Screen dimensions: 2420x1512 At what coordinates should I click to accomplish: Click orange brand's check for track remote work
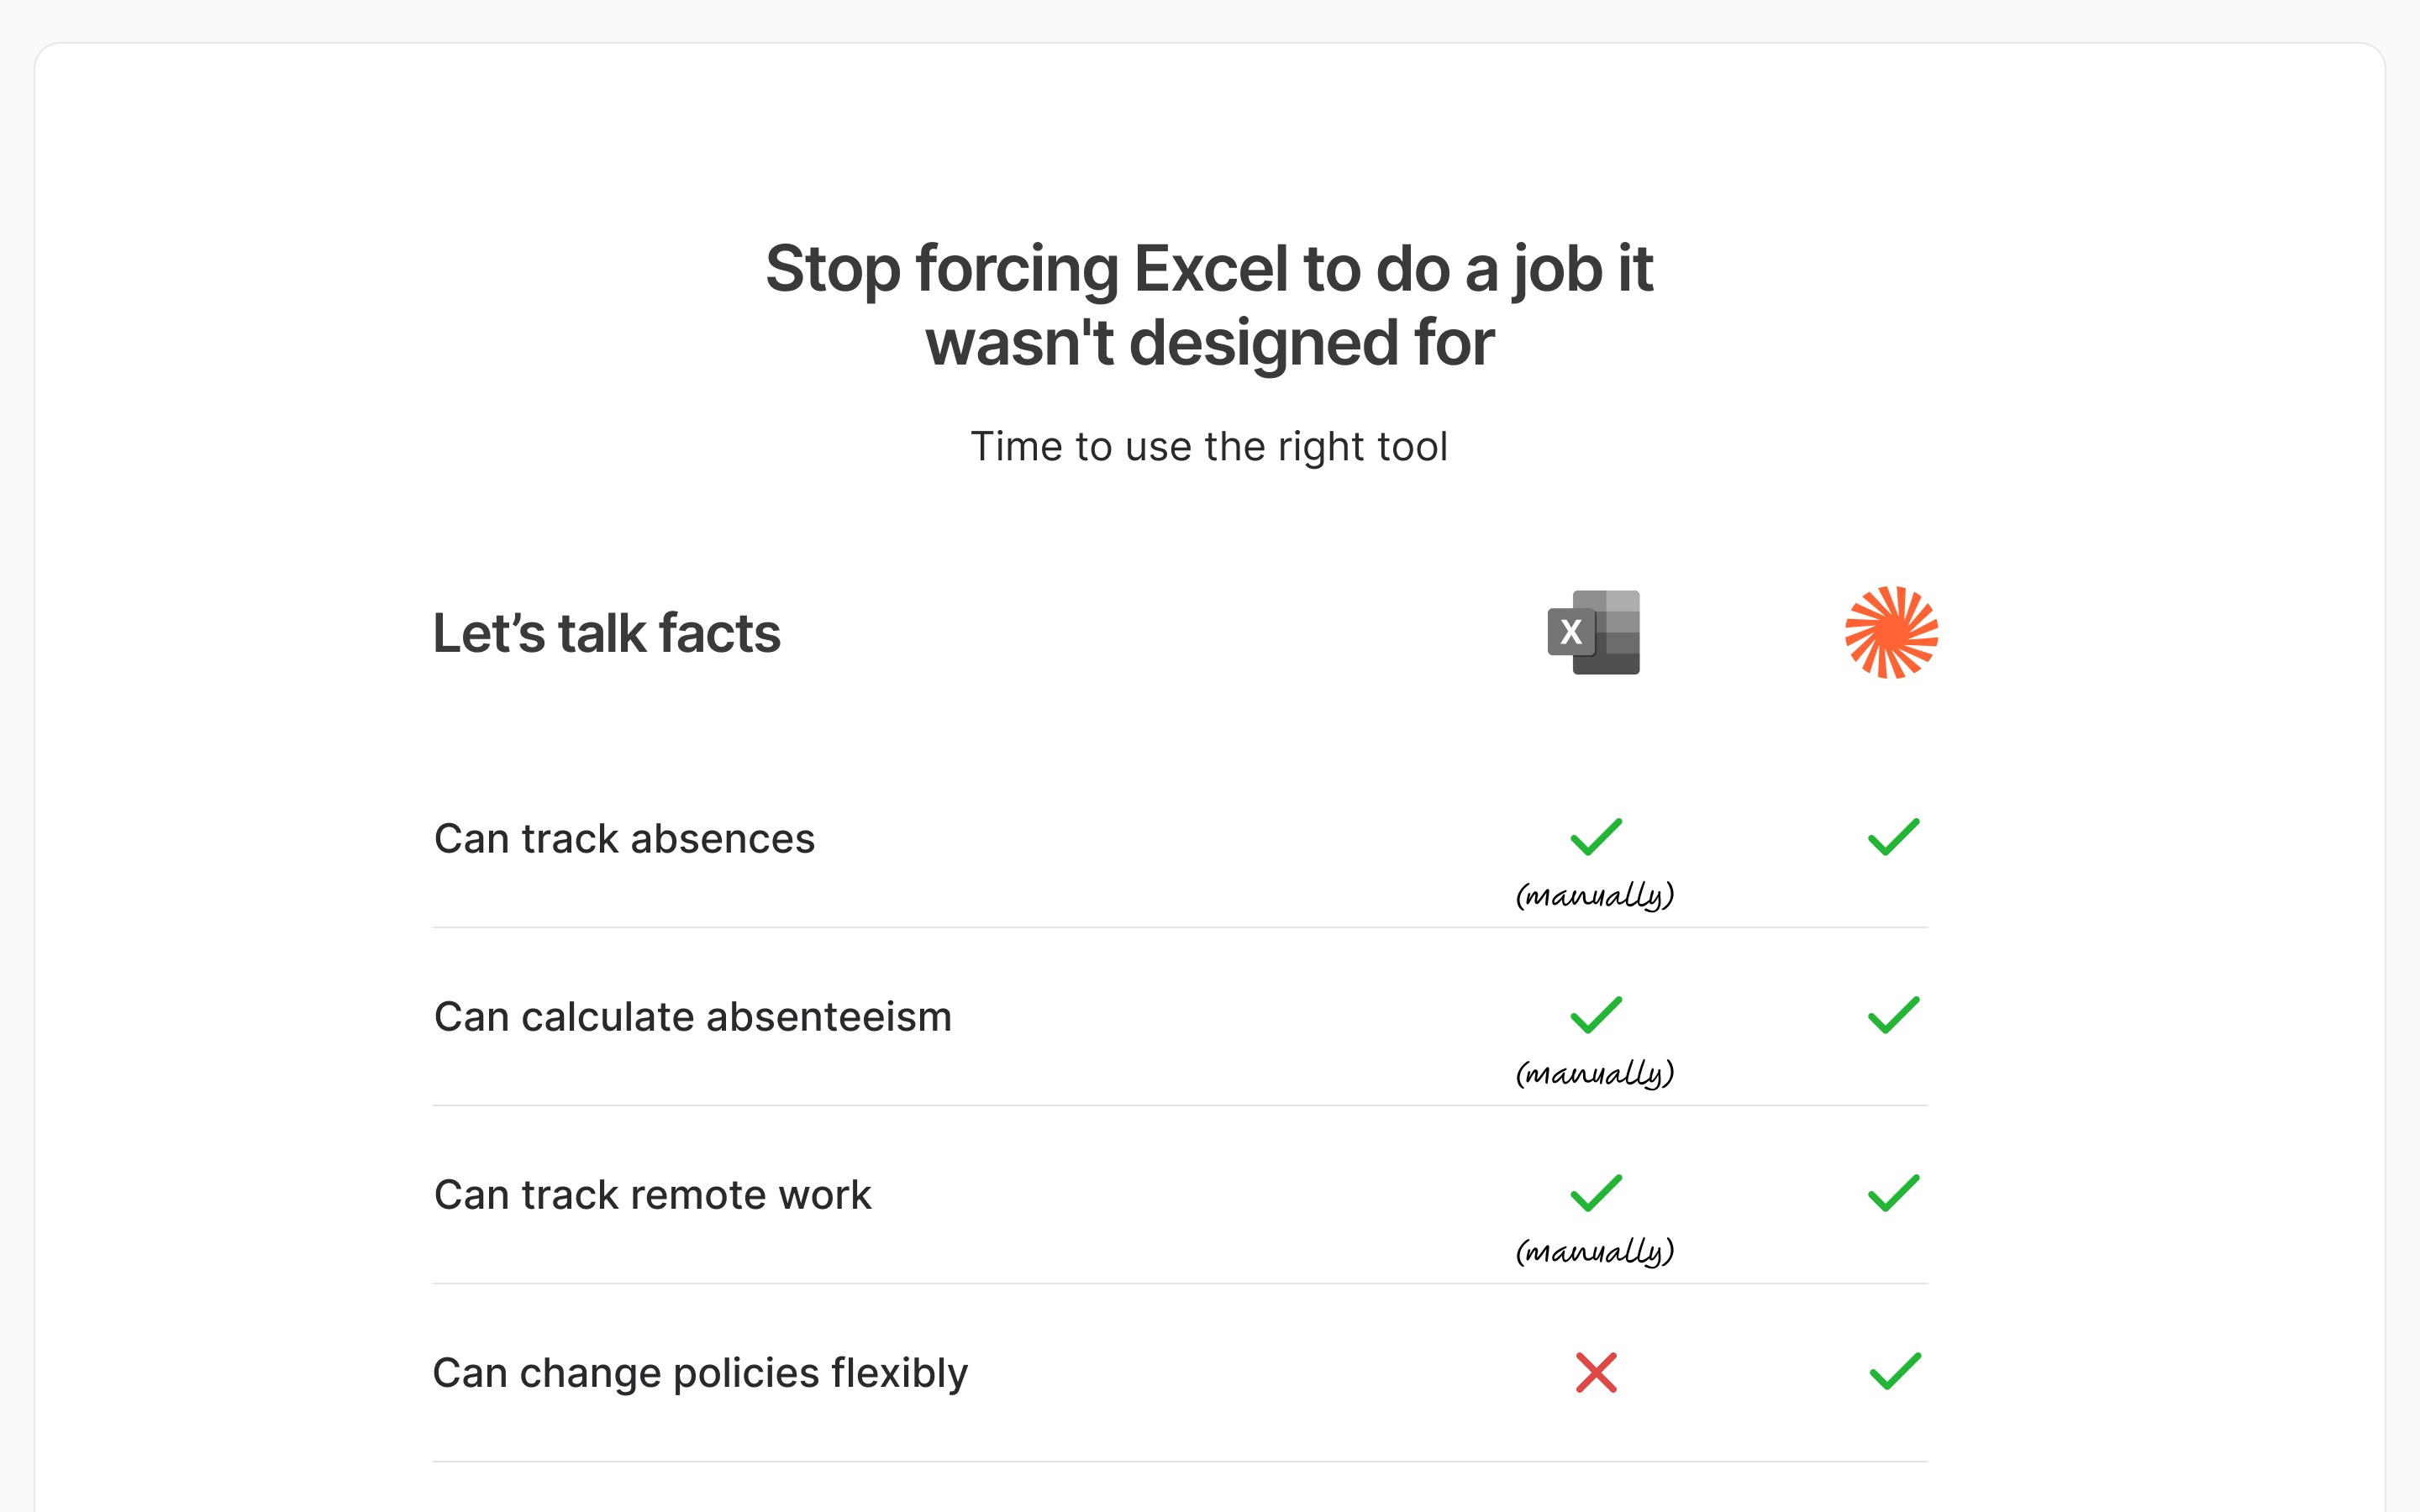click(x=1894, y=1193)
